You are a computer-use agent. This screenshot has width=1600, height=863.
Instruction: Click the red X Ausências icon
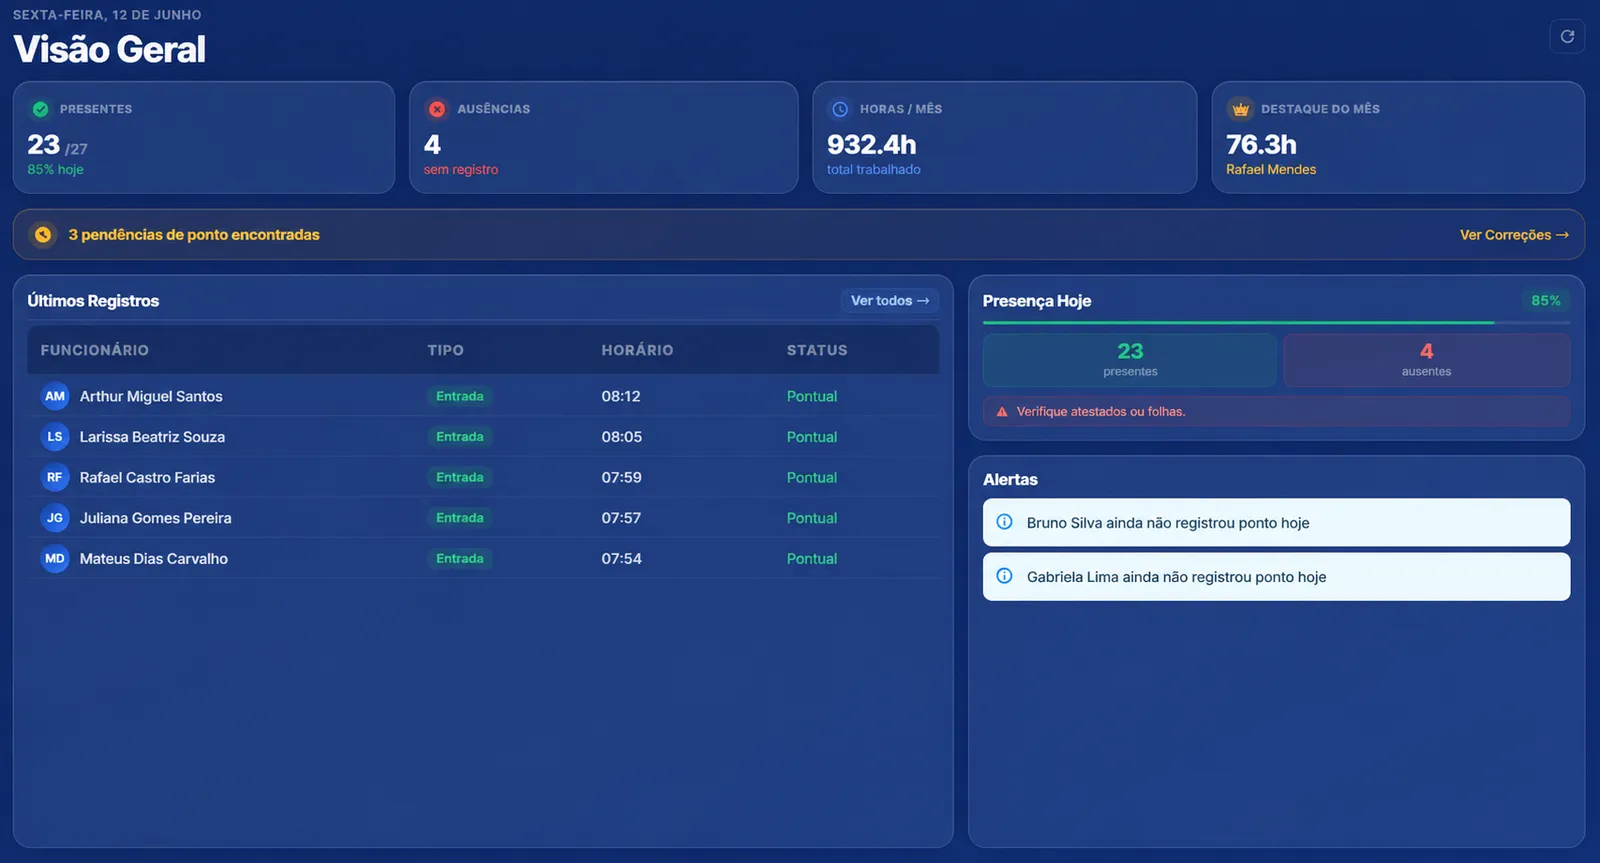[x=437, y=109]
